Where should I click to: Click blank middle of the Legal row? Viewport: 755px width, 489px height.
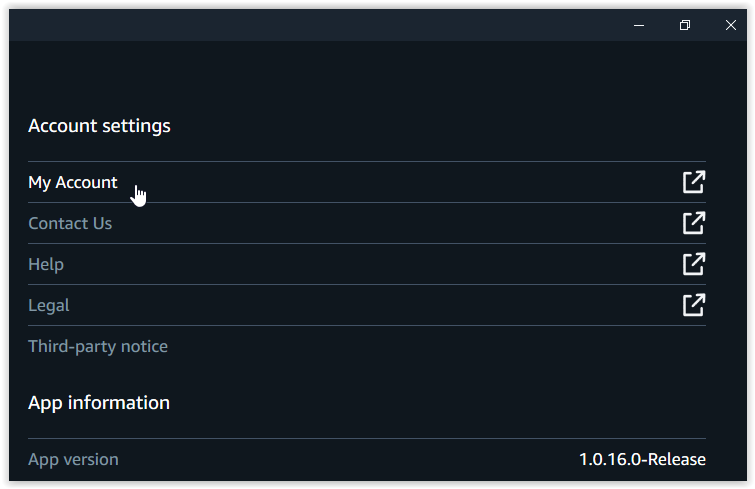click(370, 305)
